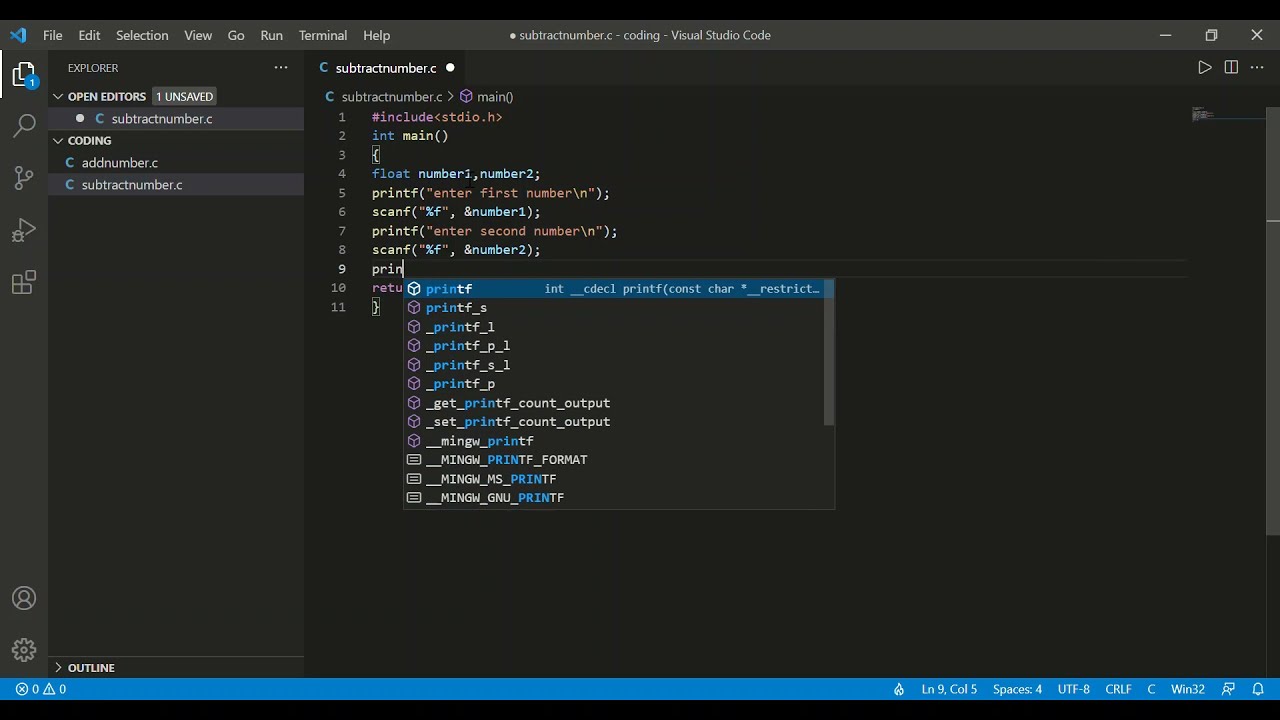Choose __MINGW_PRINTF_FORMAT suggestion
Image resolution: width=1280 pixels, height=720 pixels.
click(613, 460)
